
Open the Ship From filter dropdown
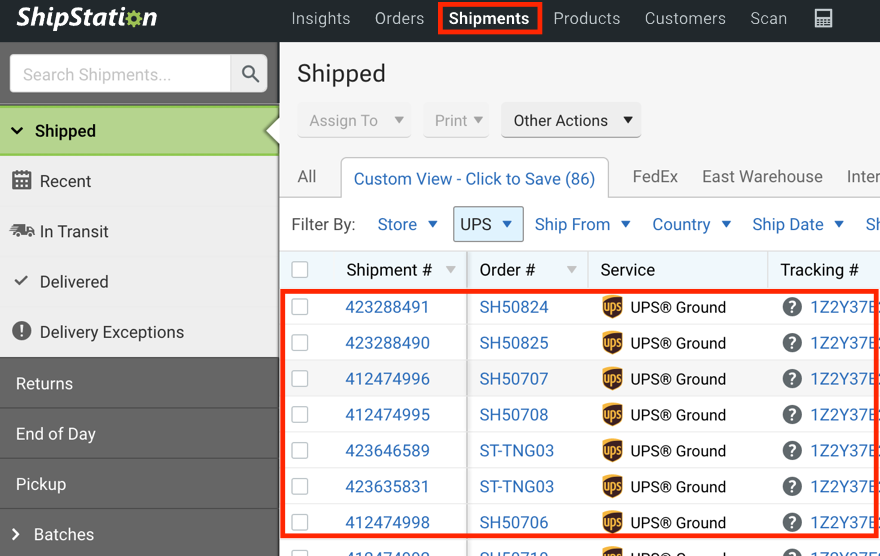(583, 224)
